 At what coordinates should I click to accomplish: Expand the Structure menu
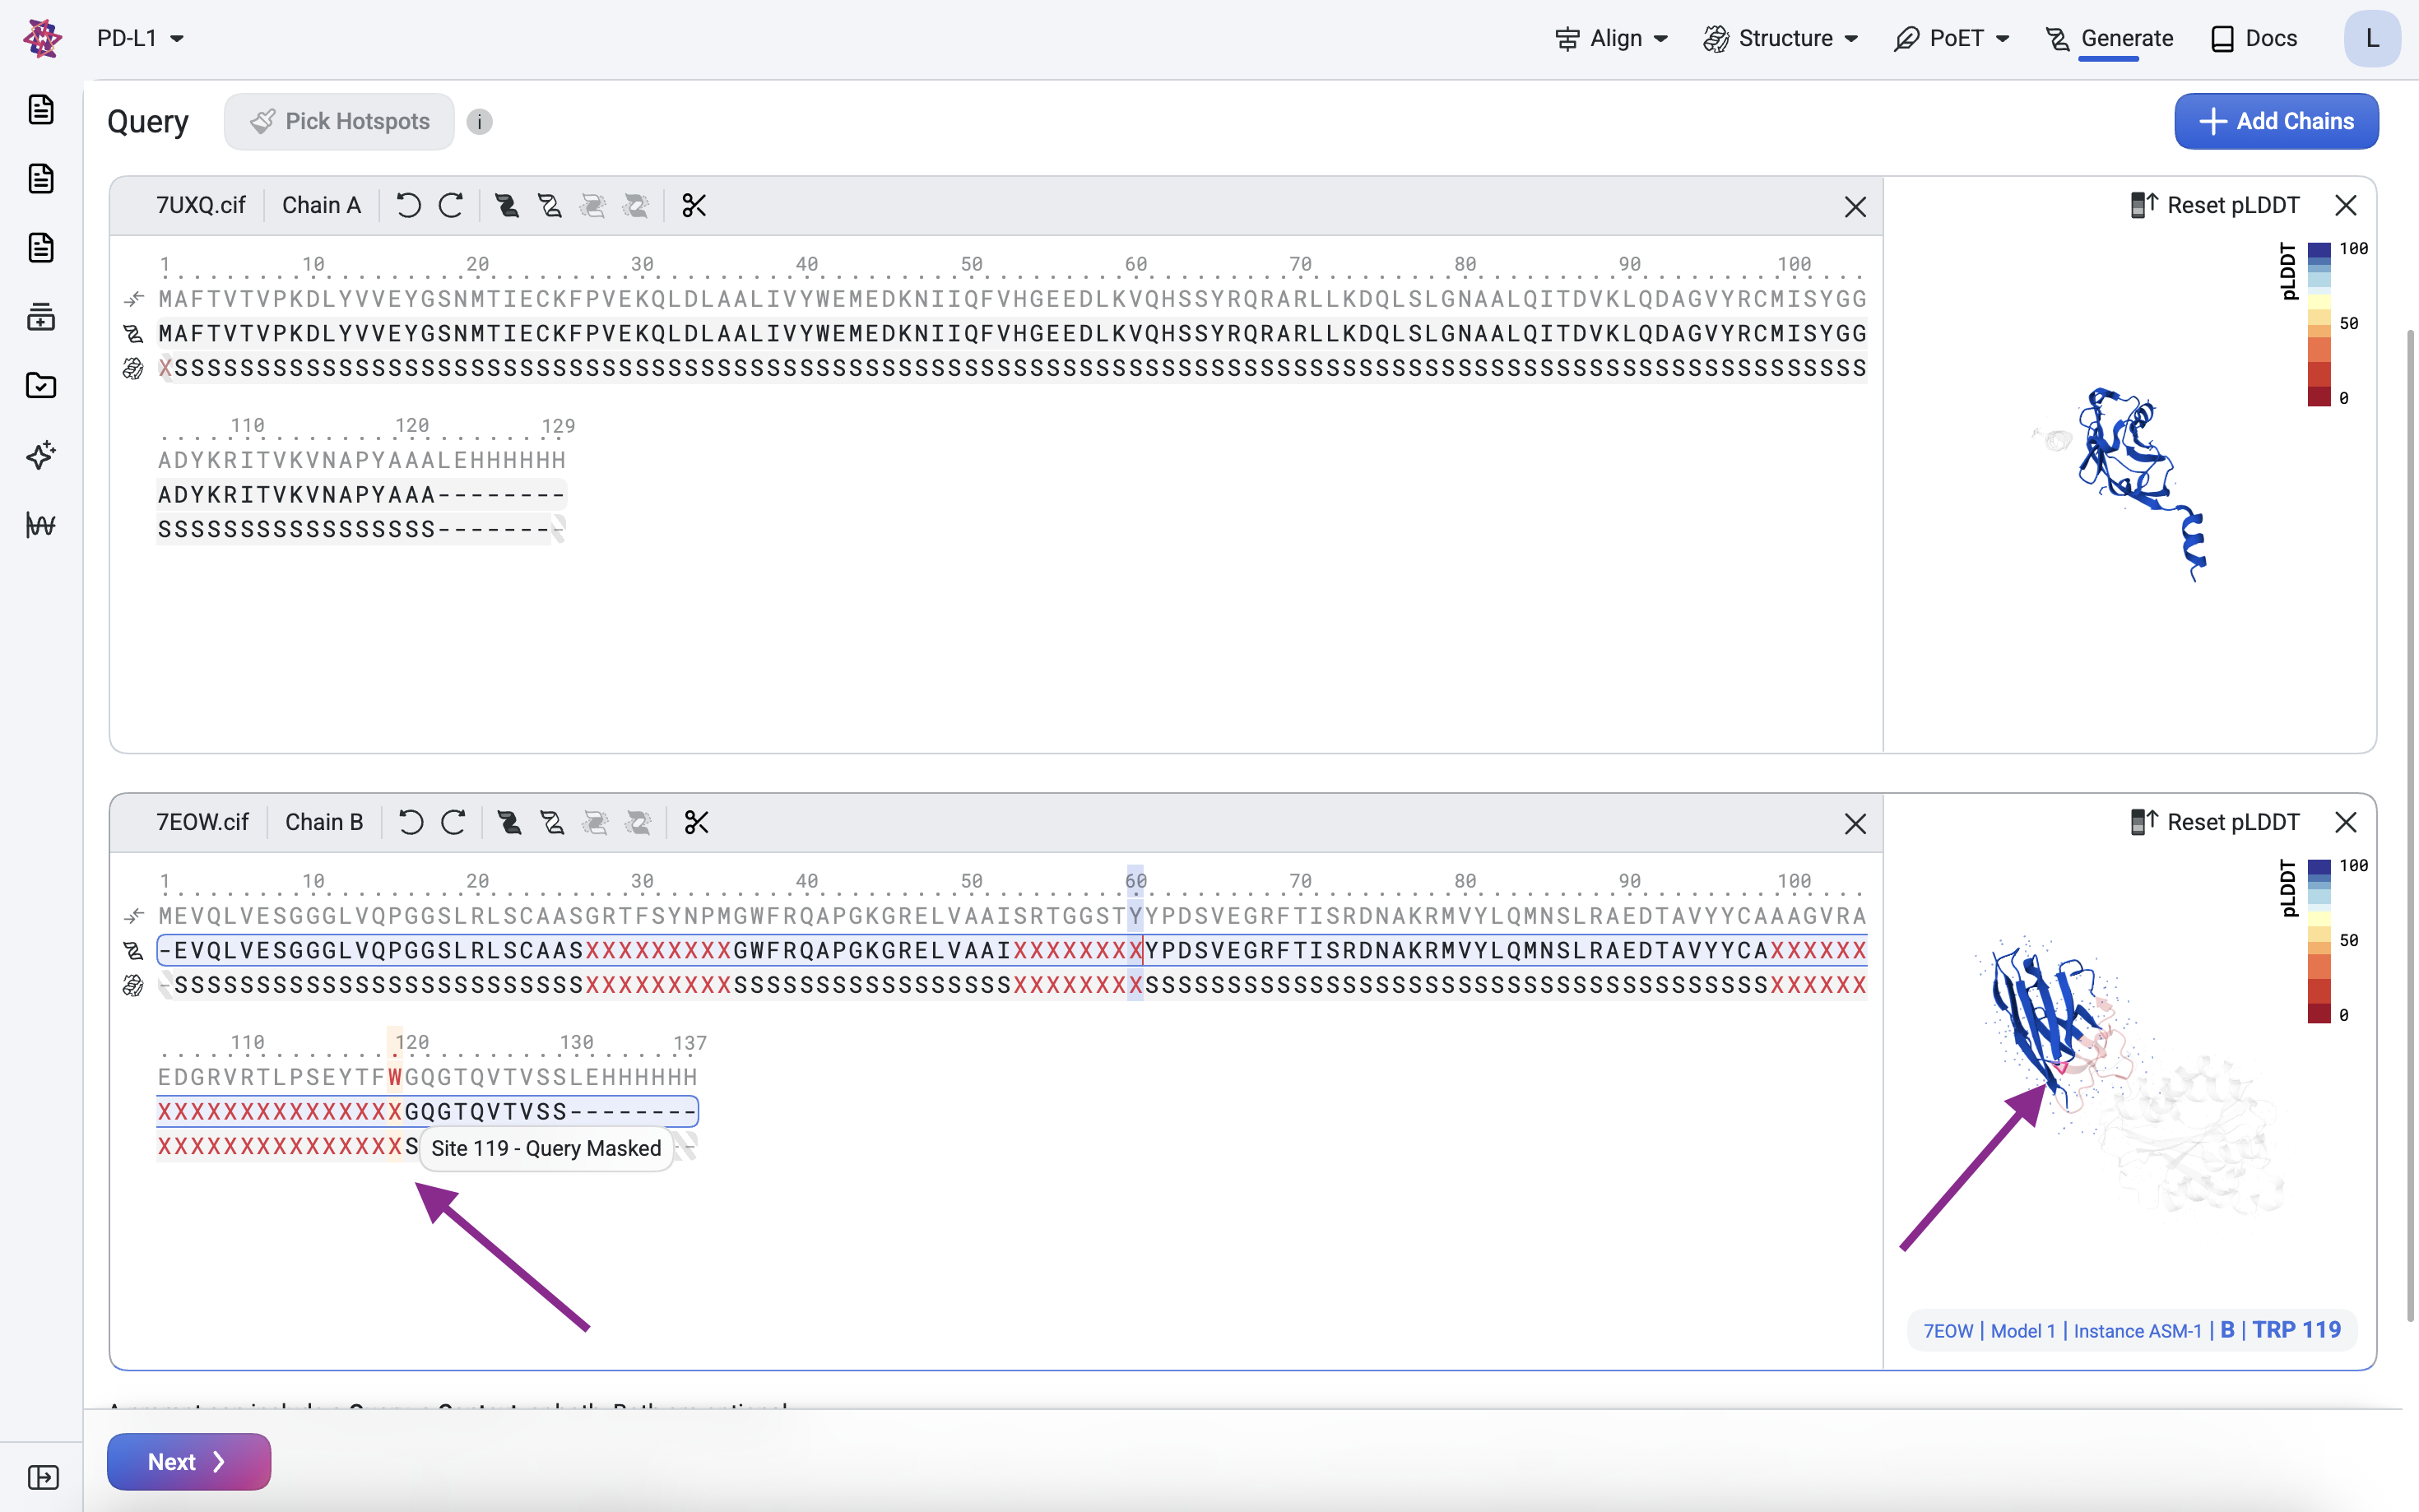click(x=1780, y=38)
